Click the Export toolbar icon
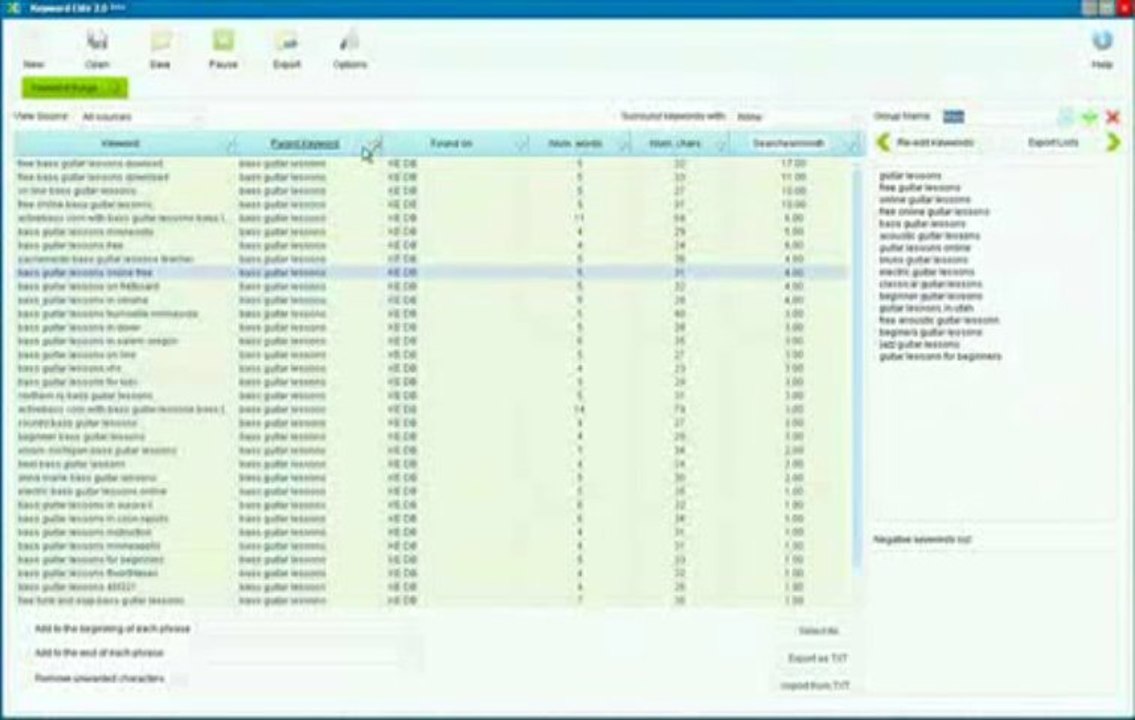This screenshot has width=1135, height=720. tap(287, 48)
